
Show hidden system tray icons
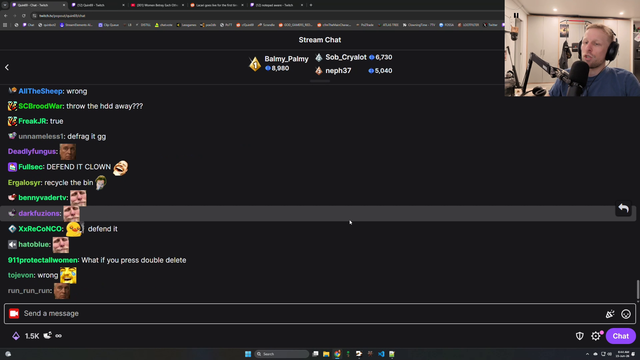(587, 354)
